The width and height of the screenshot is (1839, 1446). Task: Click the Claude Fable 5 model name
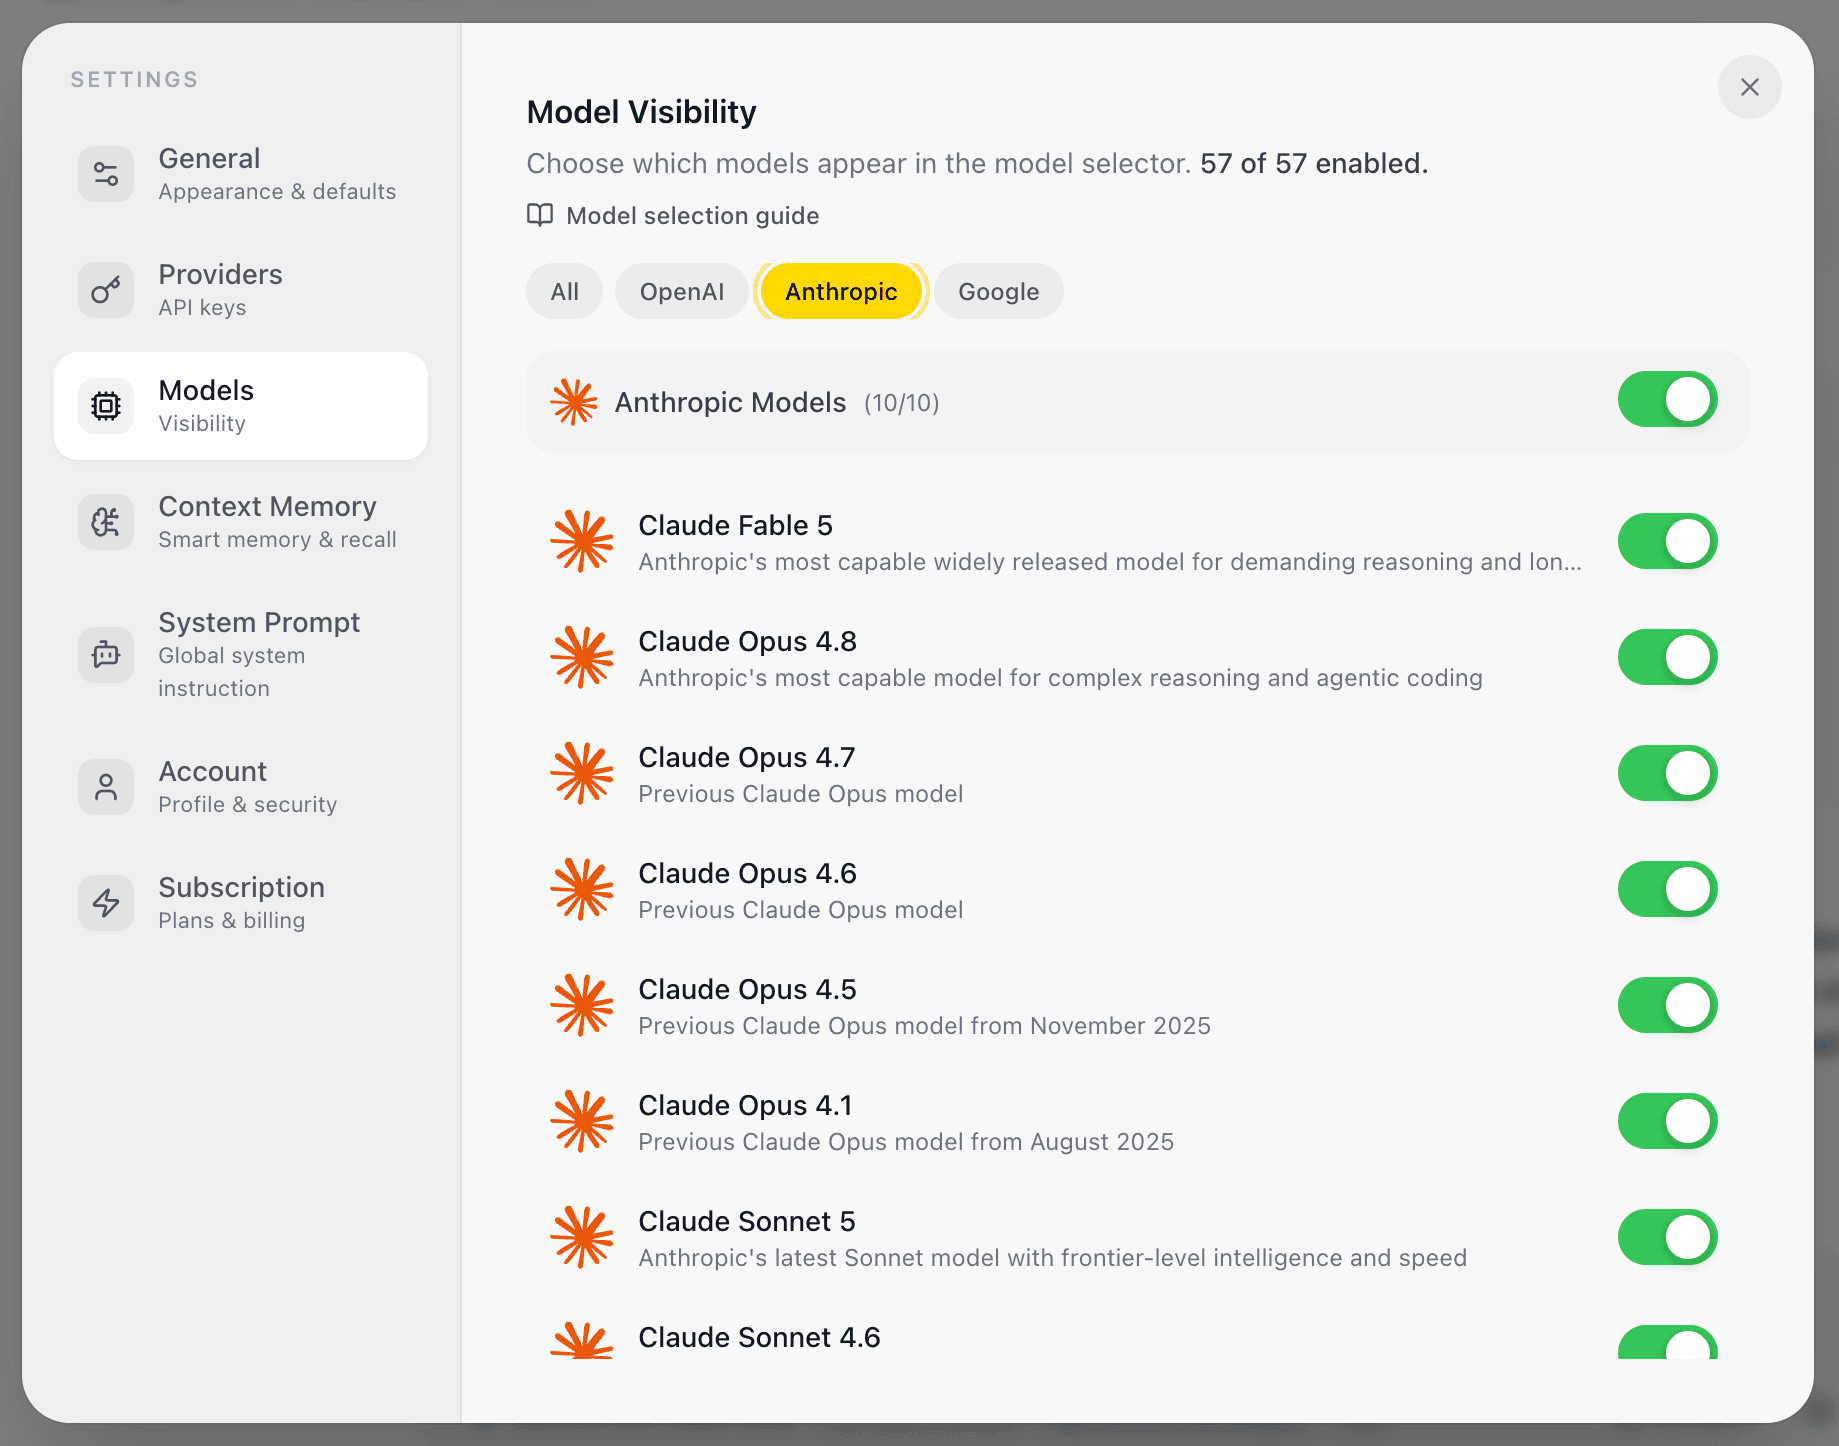point(735,525)
